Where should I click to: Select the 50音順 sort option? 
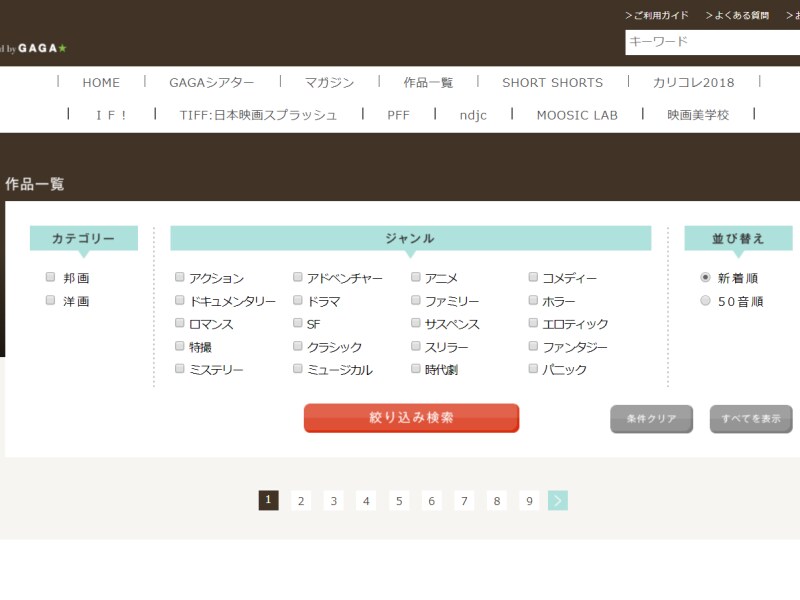tap(705, 300)
